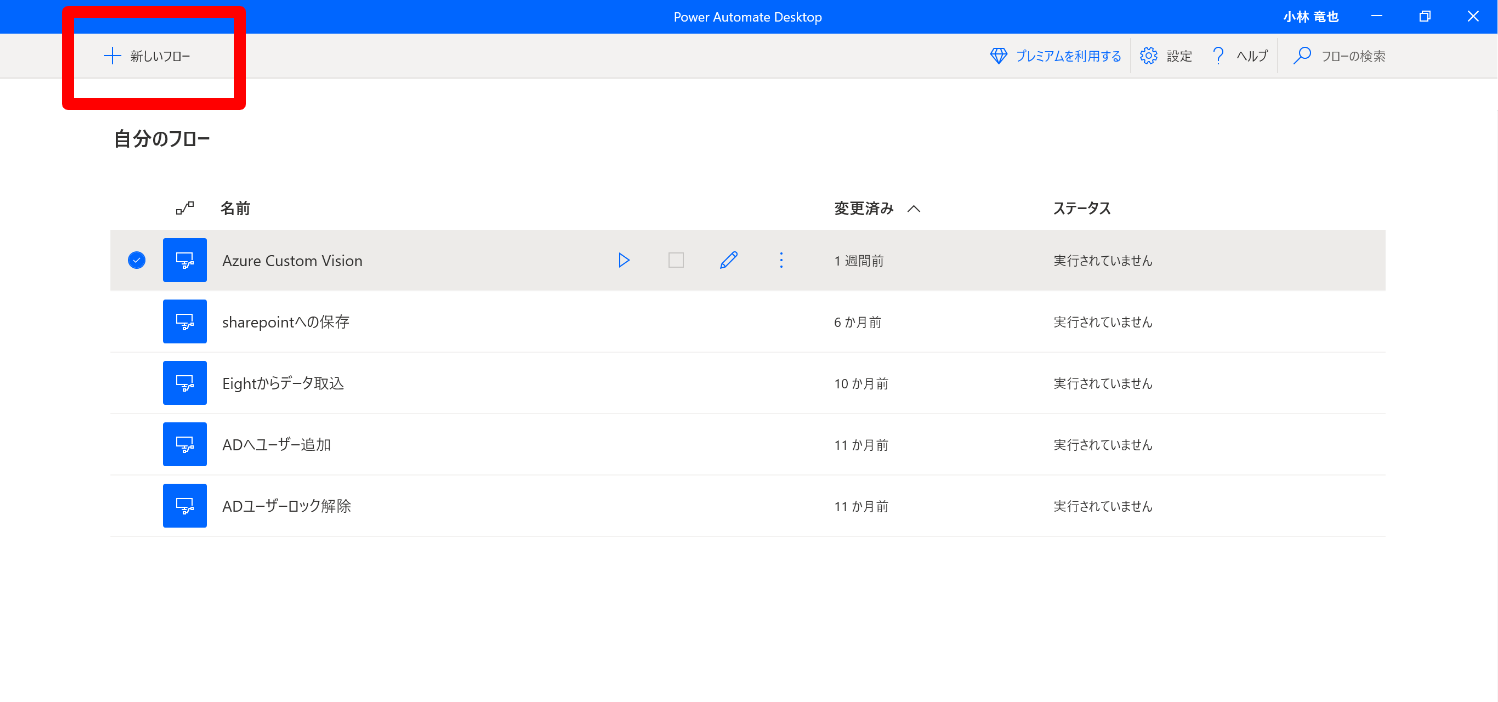Click ADへユーザー追加's 11 か月前 cell
The image size is (1498, 702).
(x=861, y=445)
